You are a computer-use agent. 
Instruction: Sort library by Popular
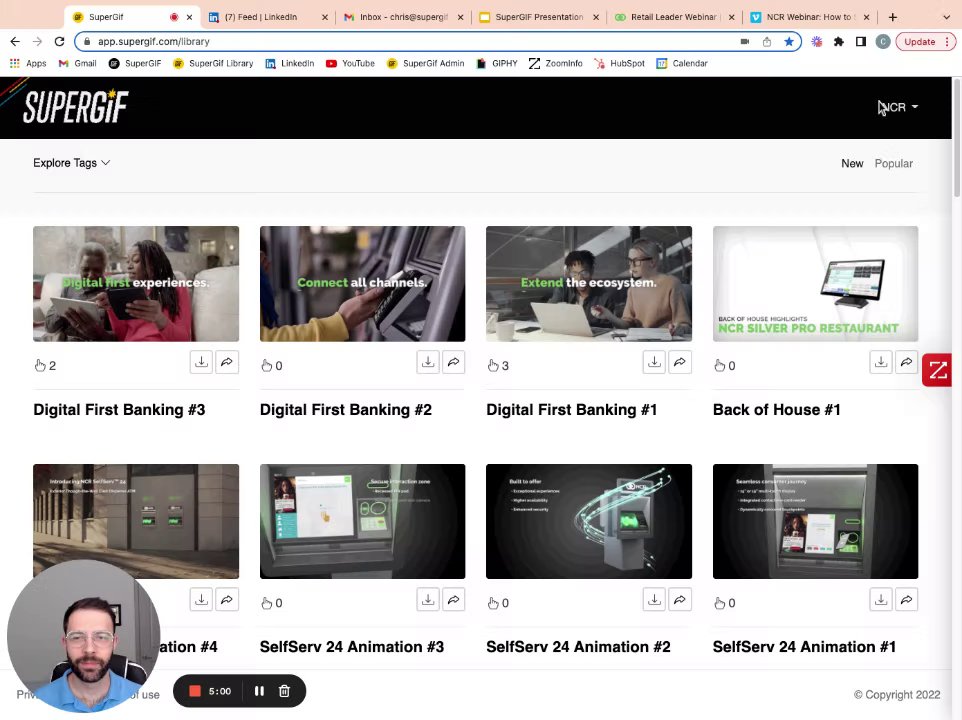click(893, 164)
